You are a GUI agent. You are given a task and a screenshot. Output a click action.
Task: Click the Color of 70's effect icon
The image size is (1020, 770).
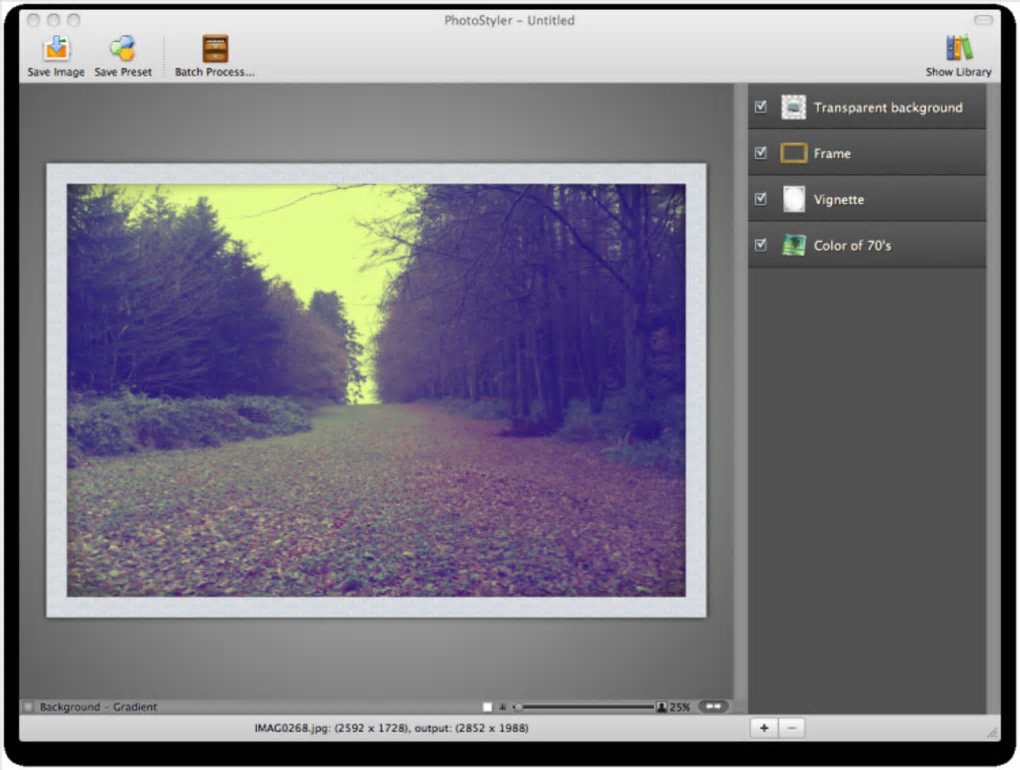click(793, 245)
